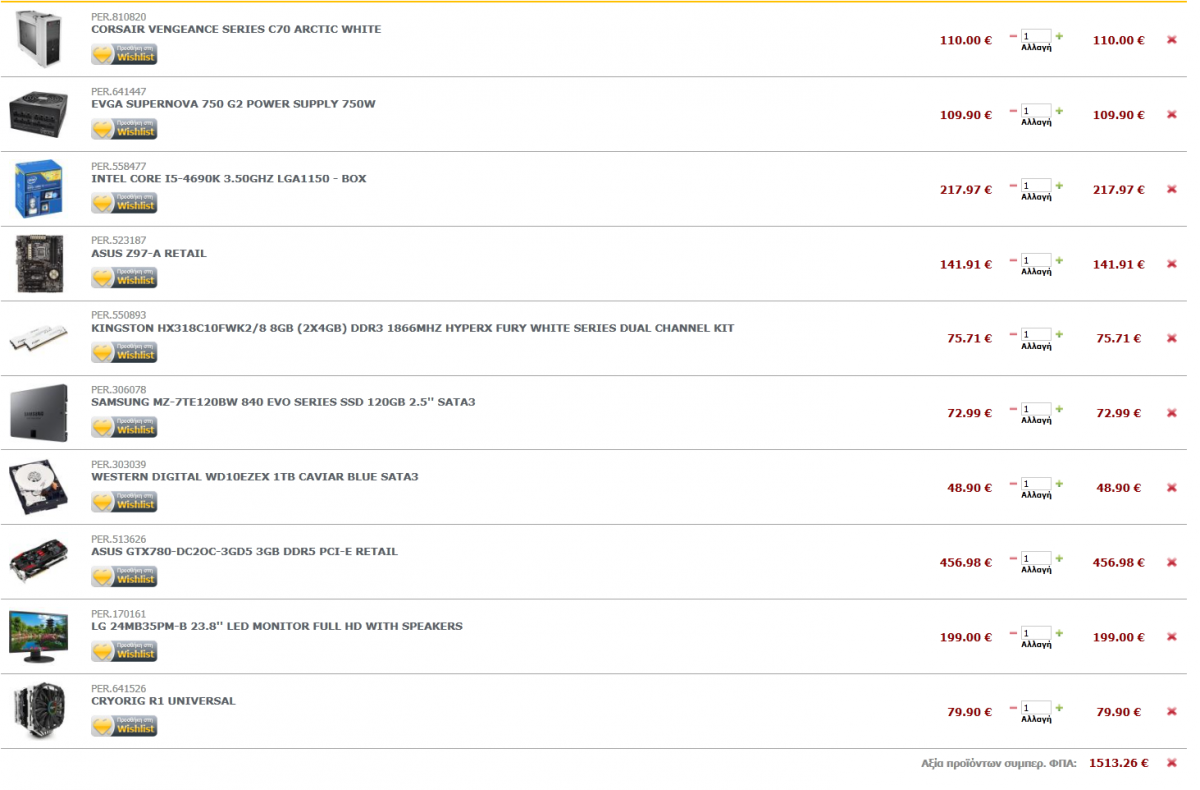The height and width of the screenshot is (790, 1200).
Task: Focus the quantity field for Corsair C70 case
Action: (x=1036, y=36)
